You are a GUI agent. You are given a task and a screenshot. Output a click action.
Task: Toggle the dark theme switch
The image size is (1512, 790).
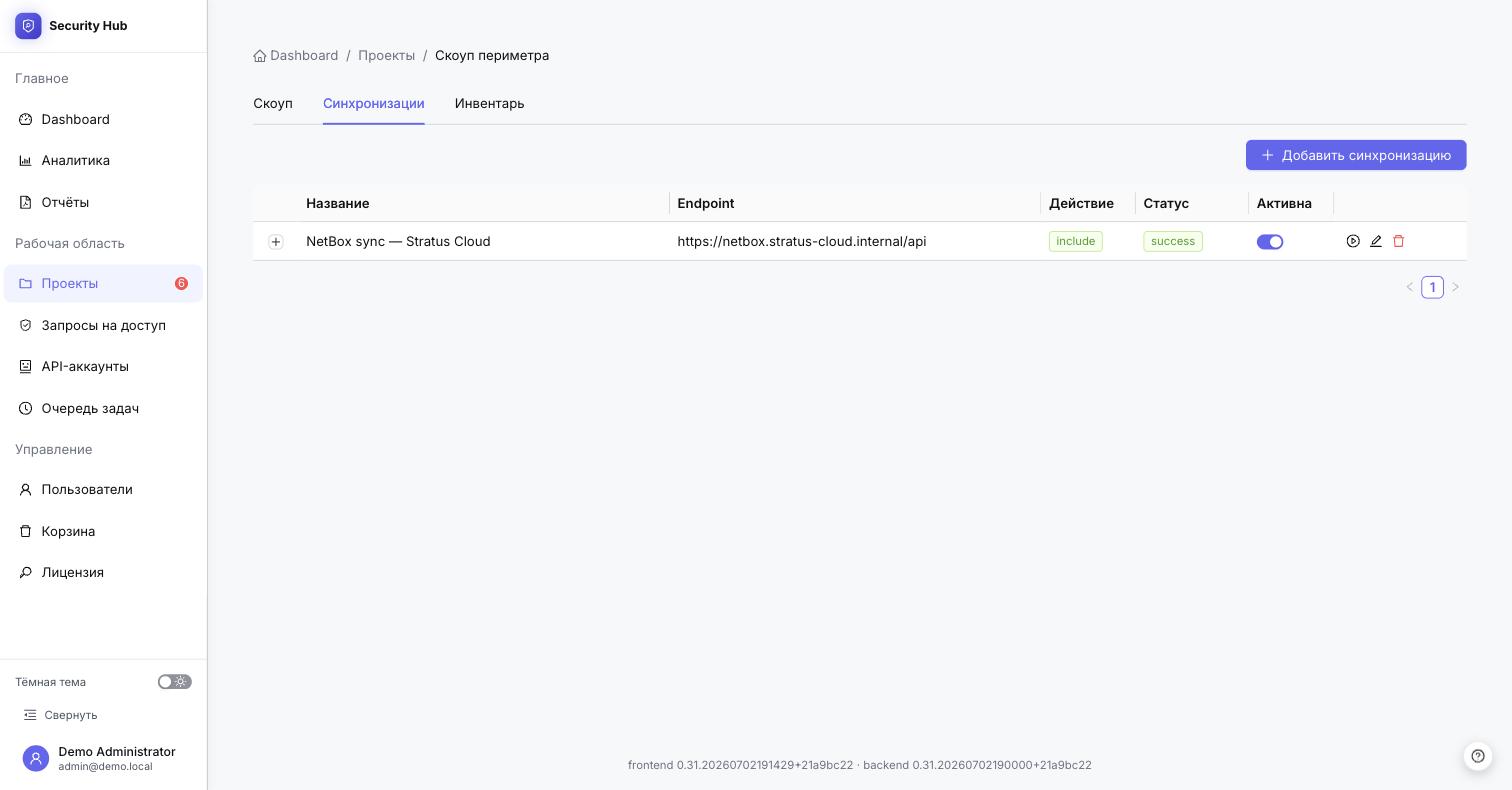click(x=175, y=682)
